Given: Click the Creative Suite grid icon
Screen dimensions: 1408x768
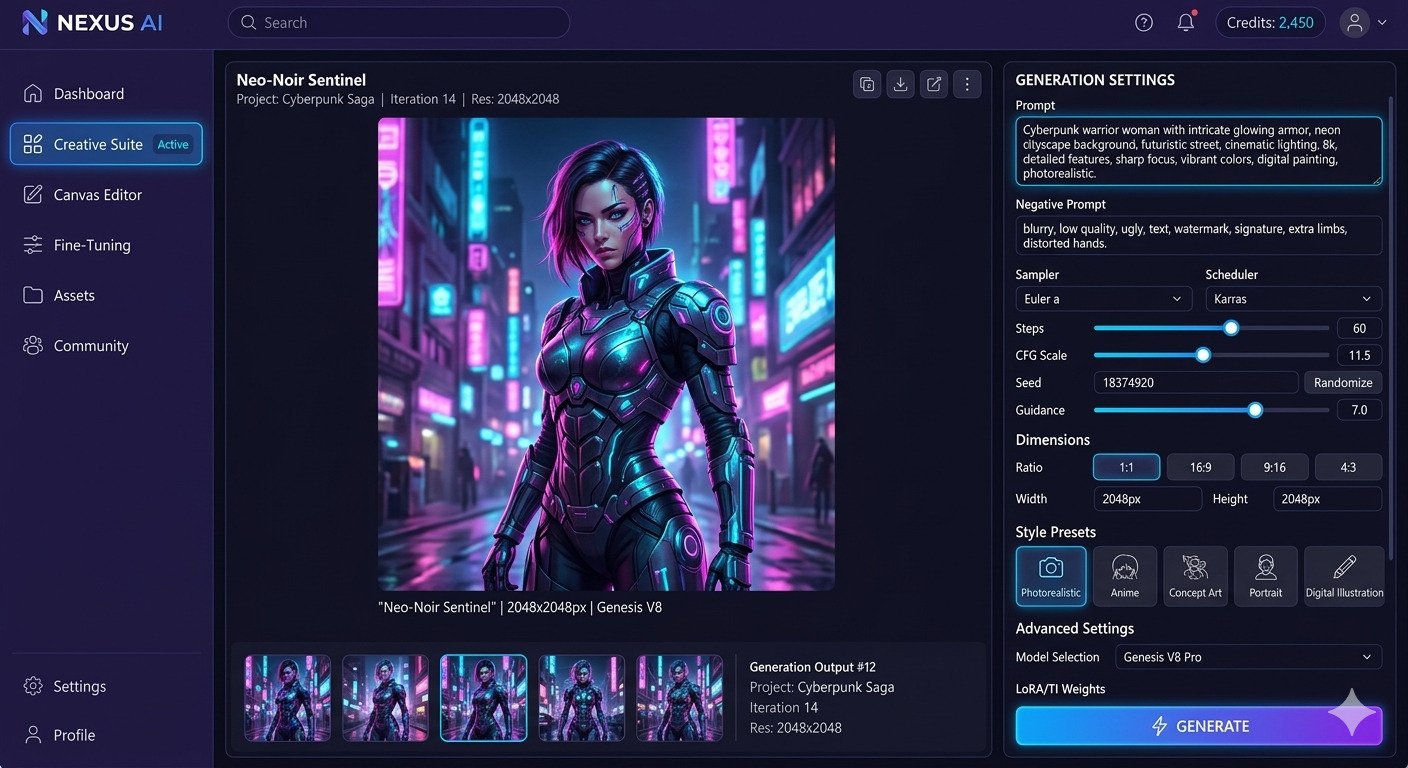Looking at the screenshot, I should [33, 144].
